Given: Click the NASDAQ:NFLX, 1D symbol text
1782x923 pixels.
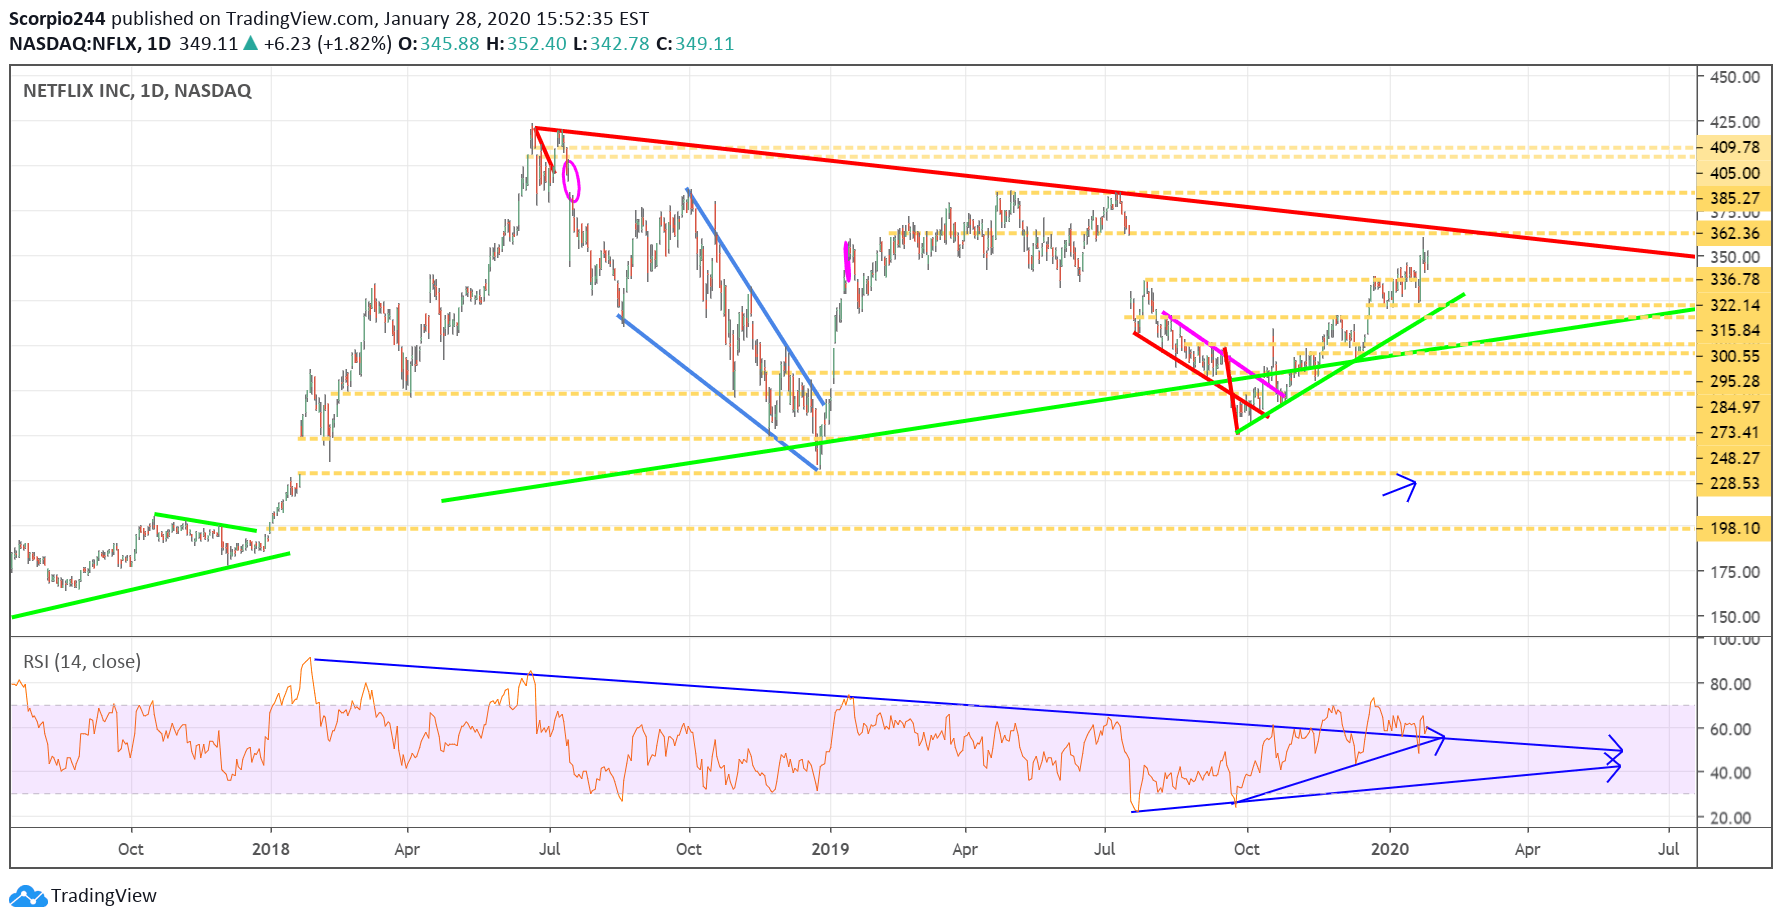Looking at the screenshot, I should (x=90, y=44).
